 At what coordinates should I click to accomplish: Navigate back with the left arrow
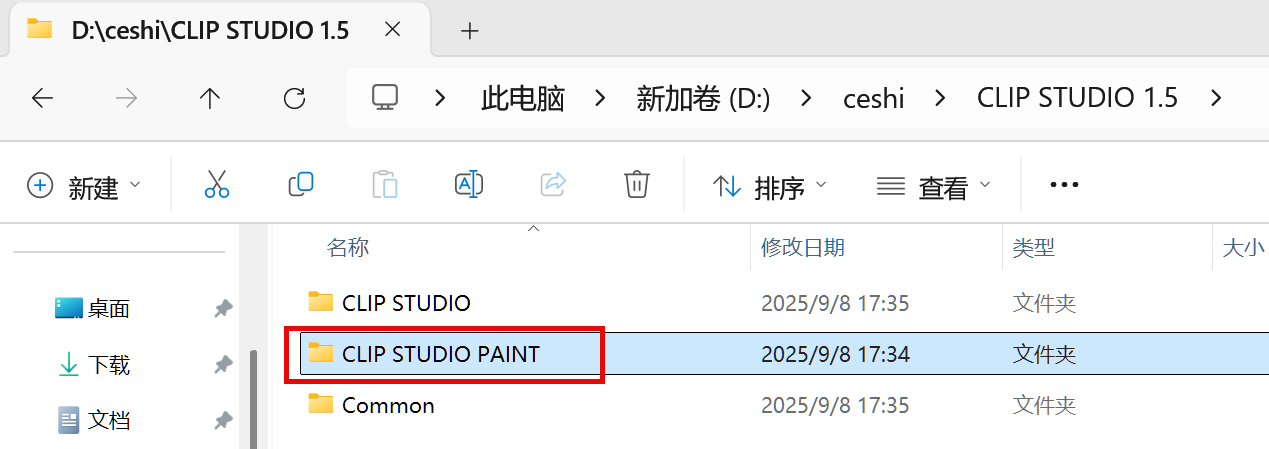tap(41, 98)
